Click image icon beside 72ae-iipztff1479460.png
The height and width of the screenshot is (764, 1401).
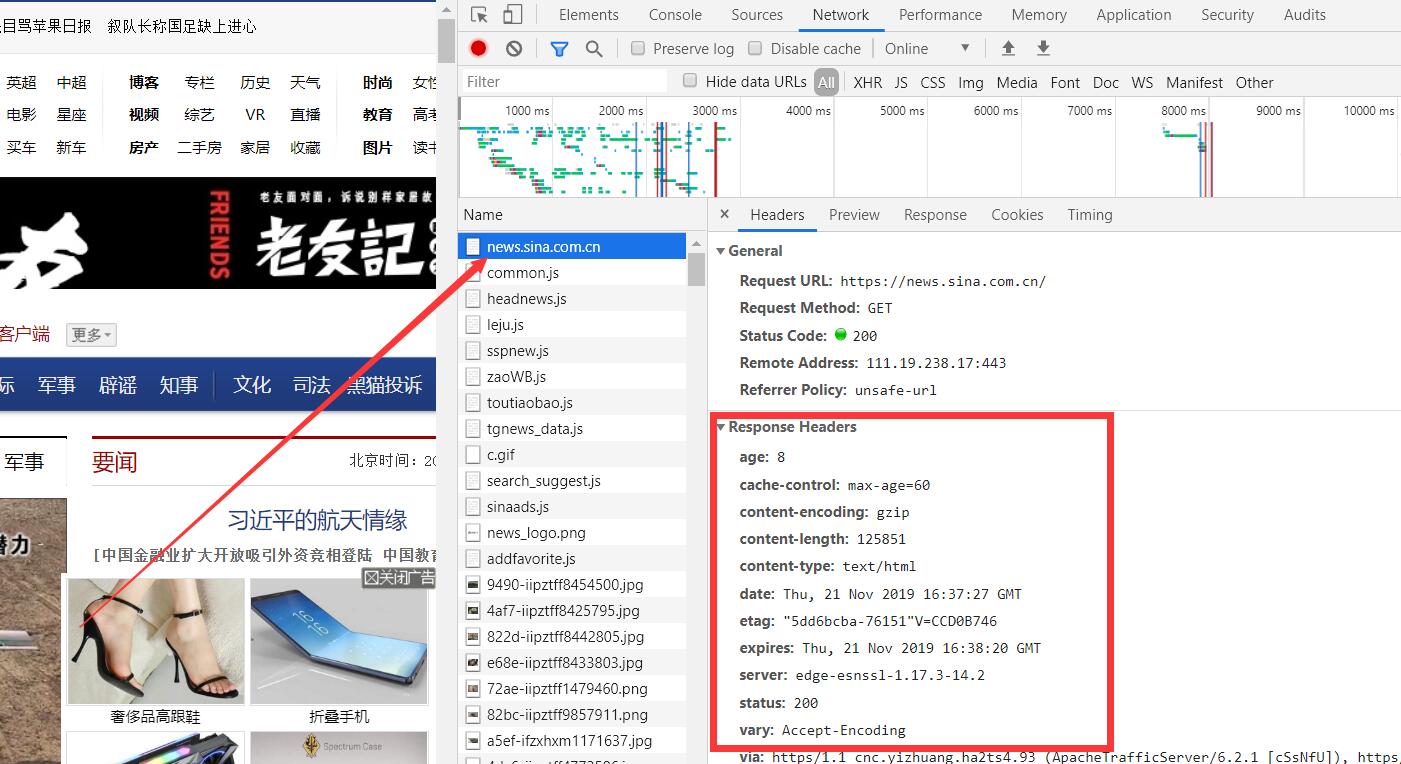tap(473, 688)
